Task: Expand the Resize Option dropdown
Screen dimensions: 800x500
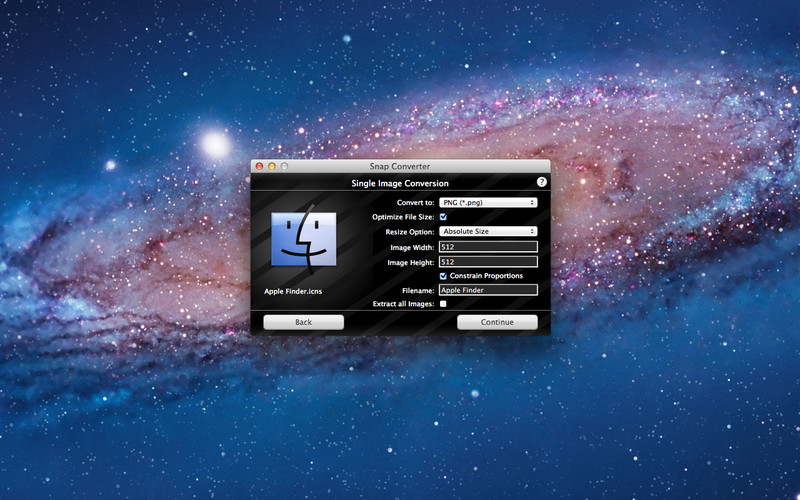Action: [x=488, y=231]
